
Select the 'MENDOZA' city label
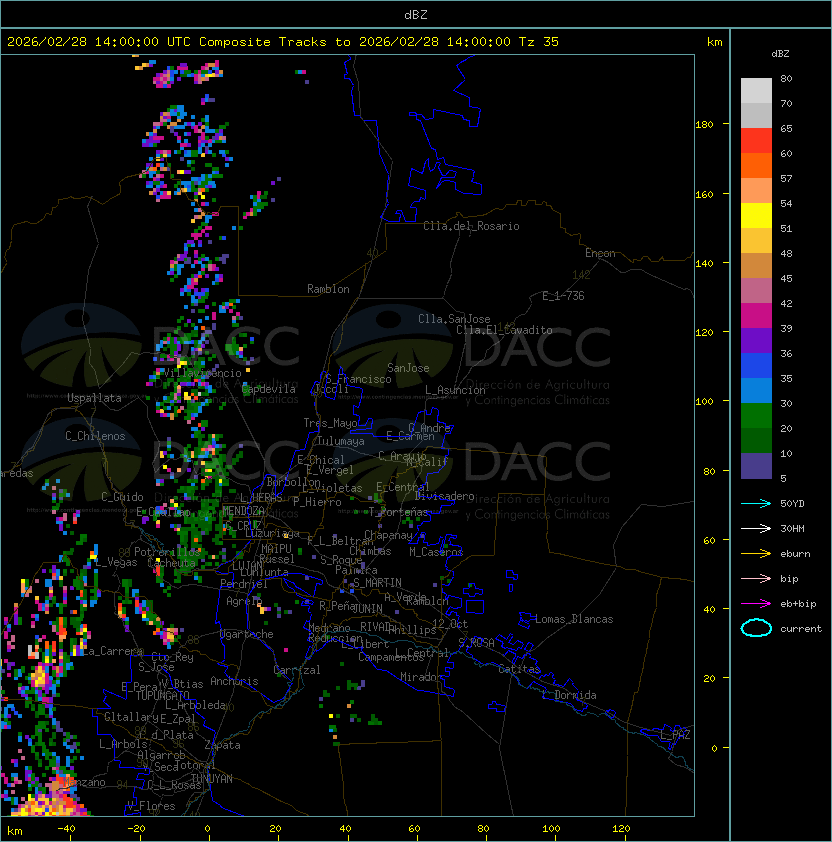pyautogui.click(x=243, y=511)
